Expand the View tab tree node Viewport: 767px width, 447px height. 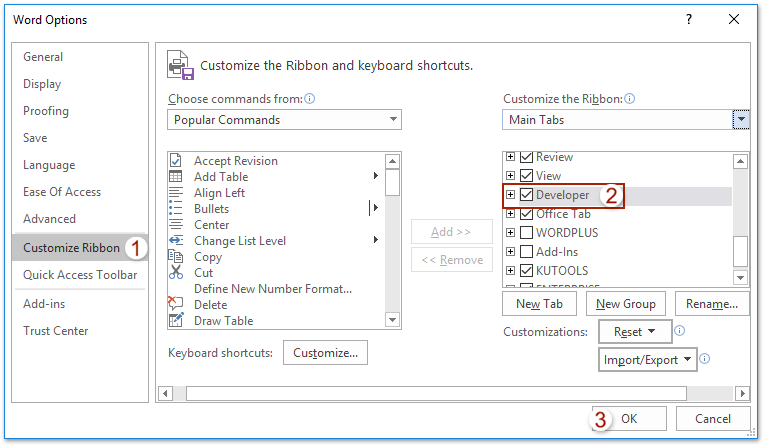tap(510, 175)
